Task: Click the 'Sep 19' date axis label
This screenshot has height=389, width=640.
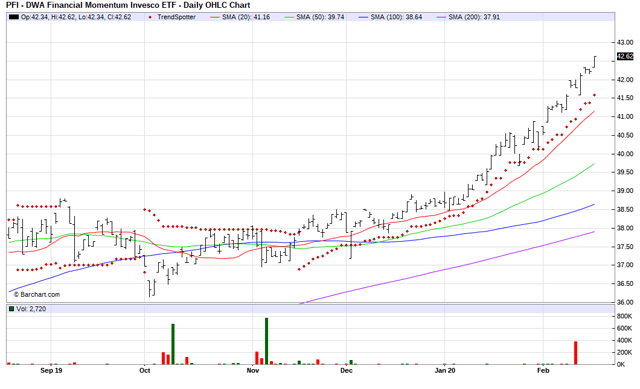Action: [x=51, y=371]
